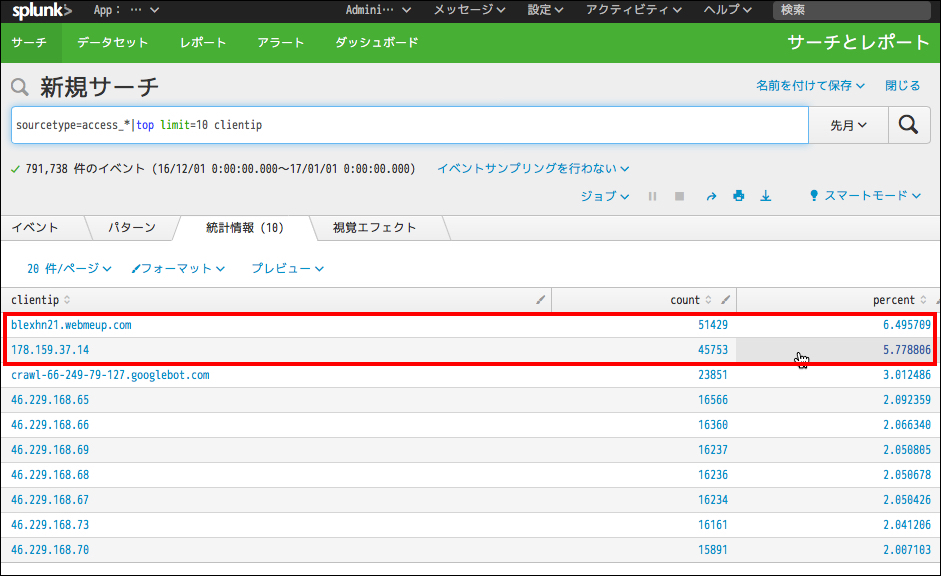Open the 20 件/ページ results dropdown

(x=69, y=269)
